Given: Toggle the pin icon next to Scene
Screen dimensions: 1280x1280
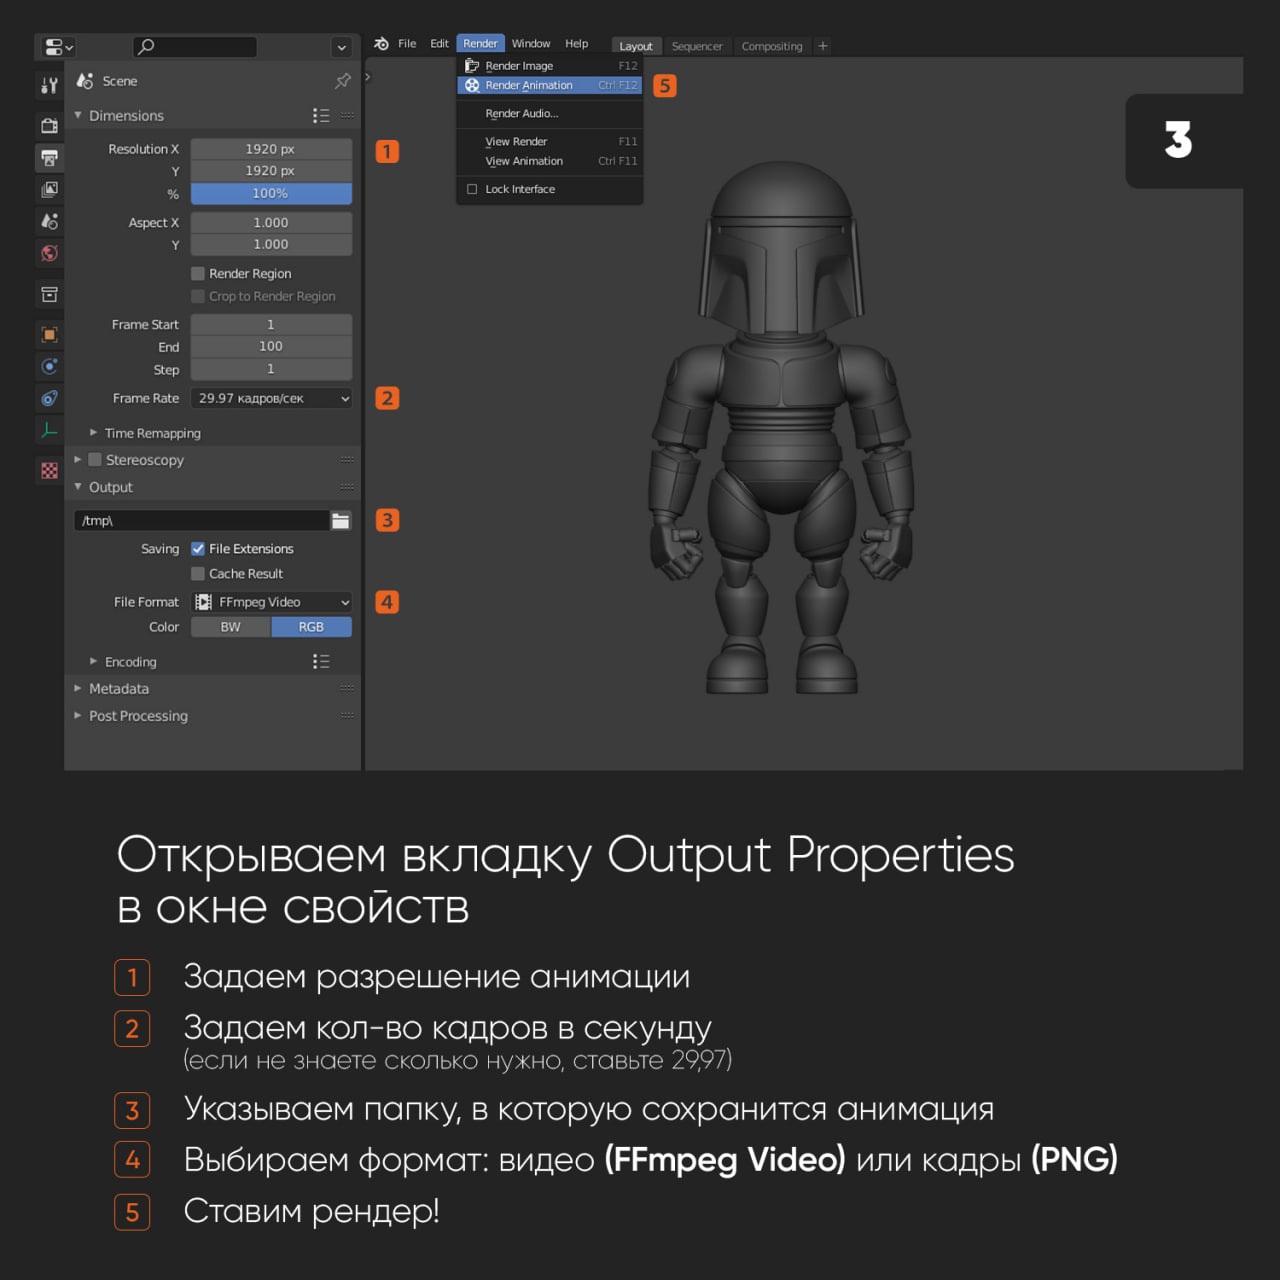Looking at the screenshot, I should 343,81.
